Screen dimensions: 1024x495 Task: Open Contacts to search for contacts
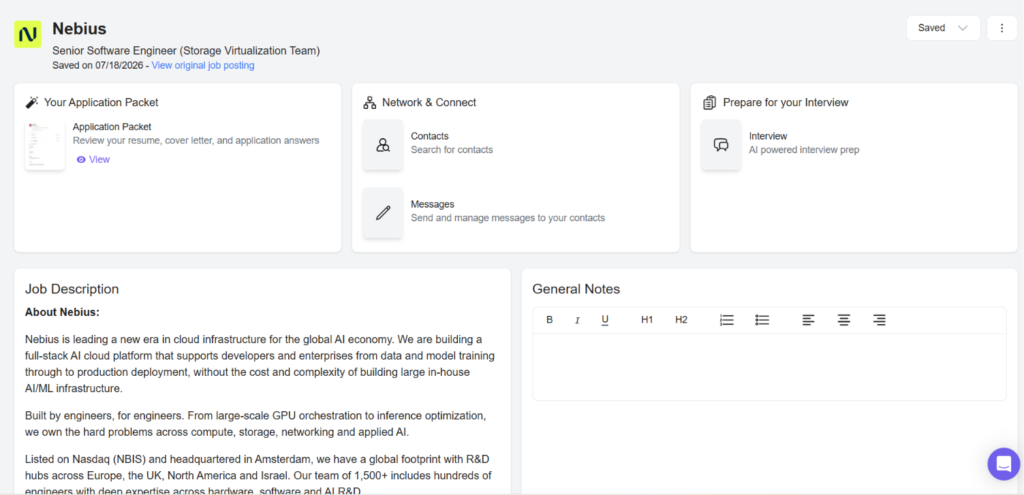[452, 143]
